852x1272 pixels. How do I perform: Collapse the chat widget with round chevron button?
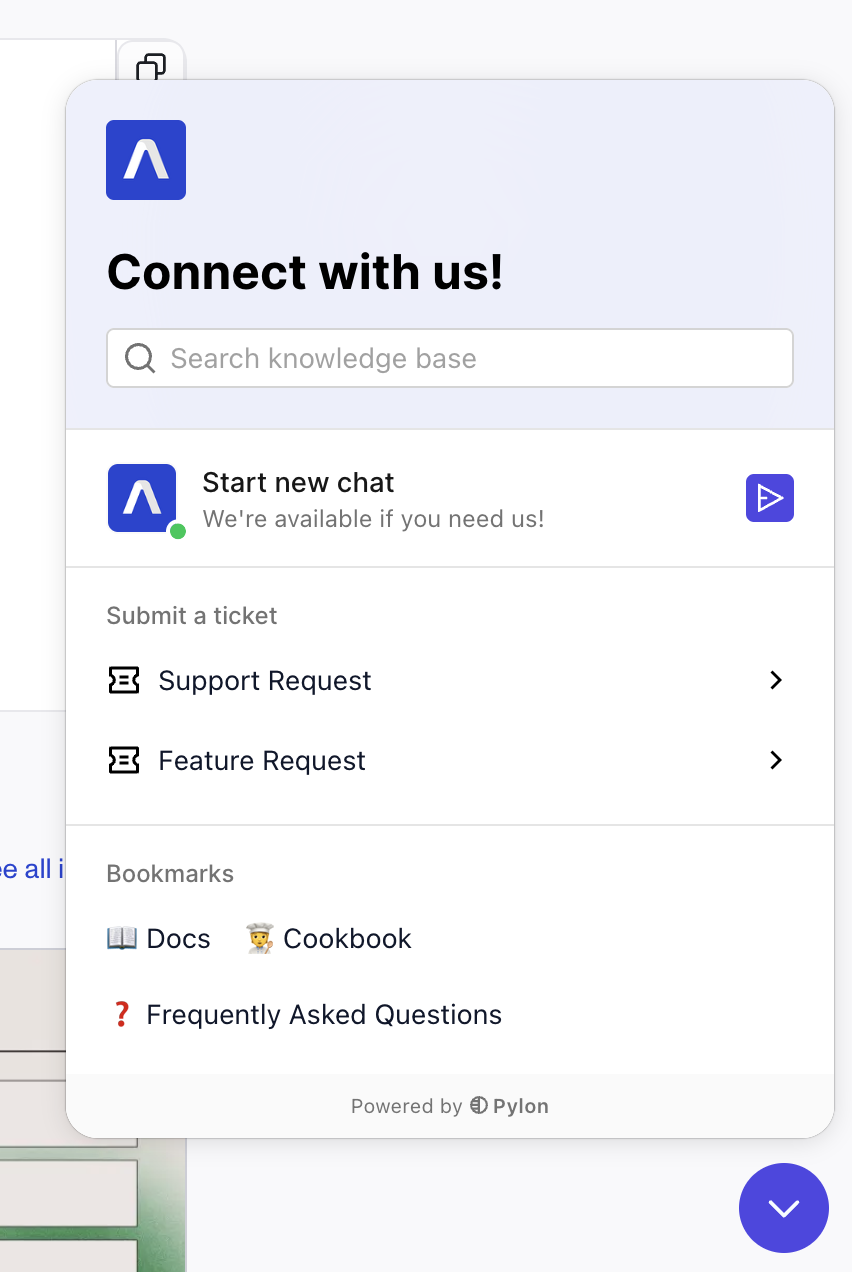783,1208
